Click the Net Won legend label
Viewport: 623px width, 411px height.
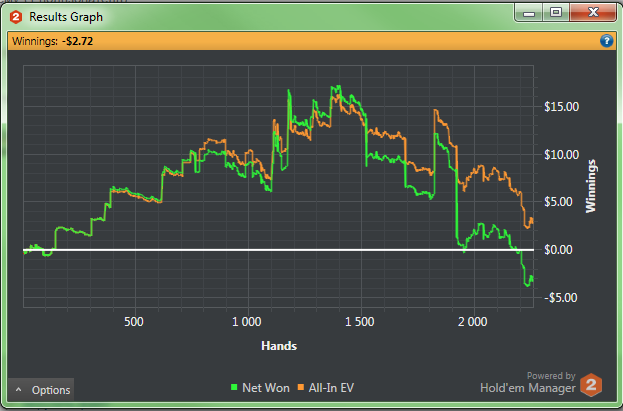click(x=266, y=388)
